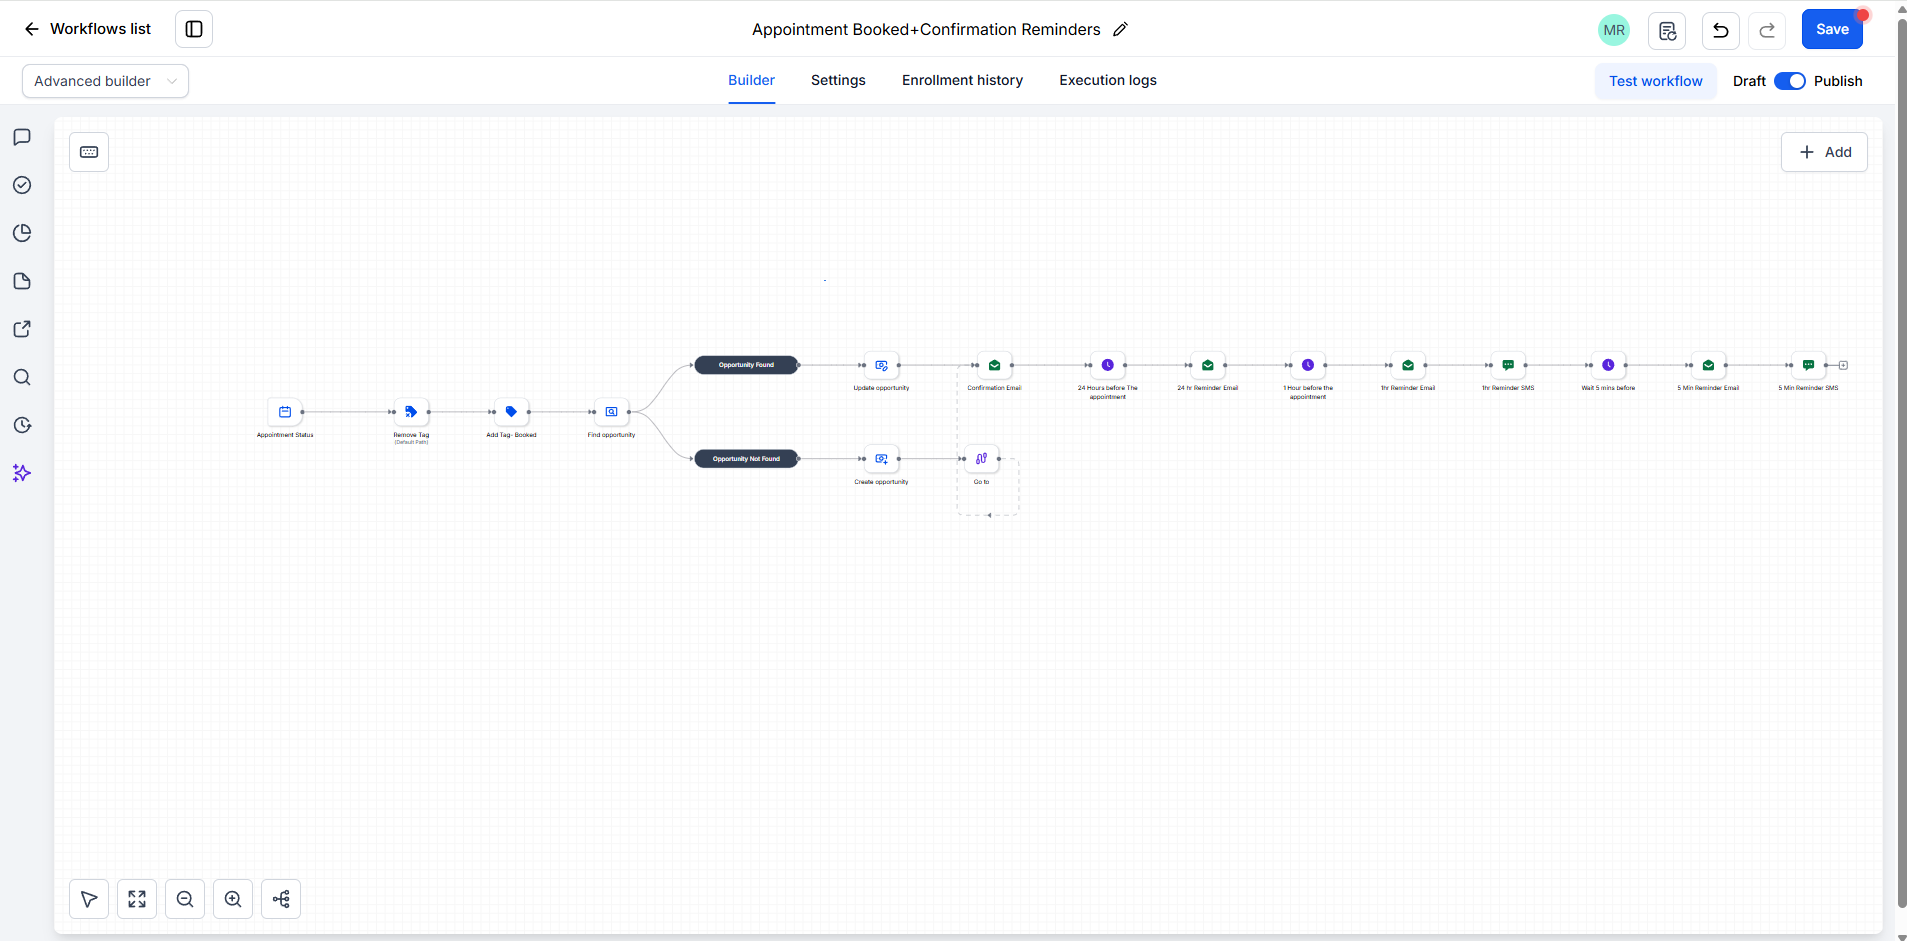Image resolution: width=1907 pixels, height=941 pixels.
Task: Open the checkmark circle icon in the left sidebar
Action: pos(22,185)
